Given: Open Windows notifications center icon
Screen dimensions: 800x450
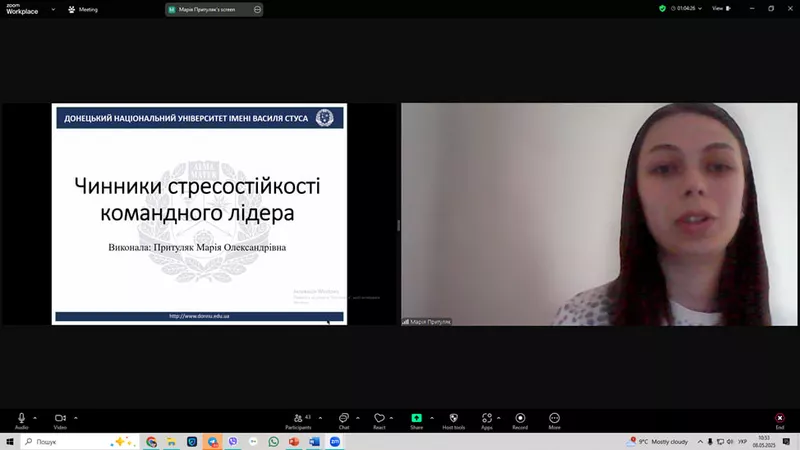Looking at the screenshot, I should [x=786, y=442].
